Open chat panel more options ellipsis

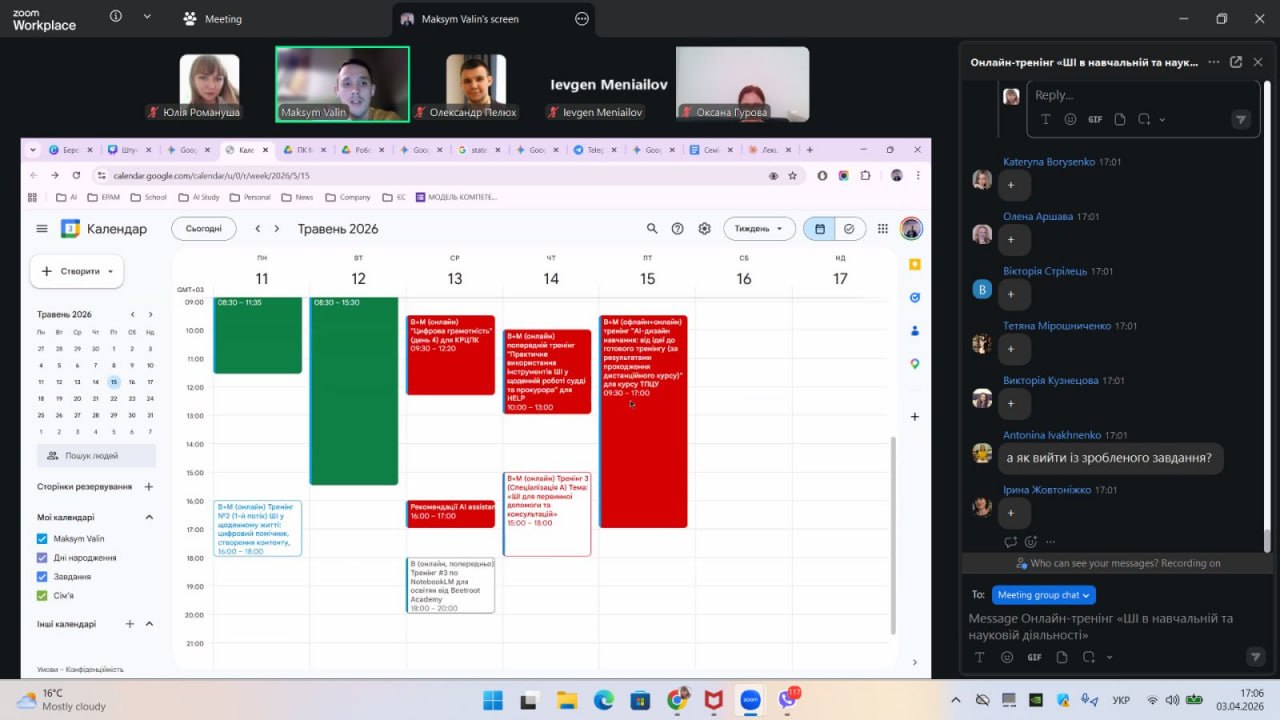pyautogui.click(x=1213, y=62)
